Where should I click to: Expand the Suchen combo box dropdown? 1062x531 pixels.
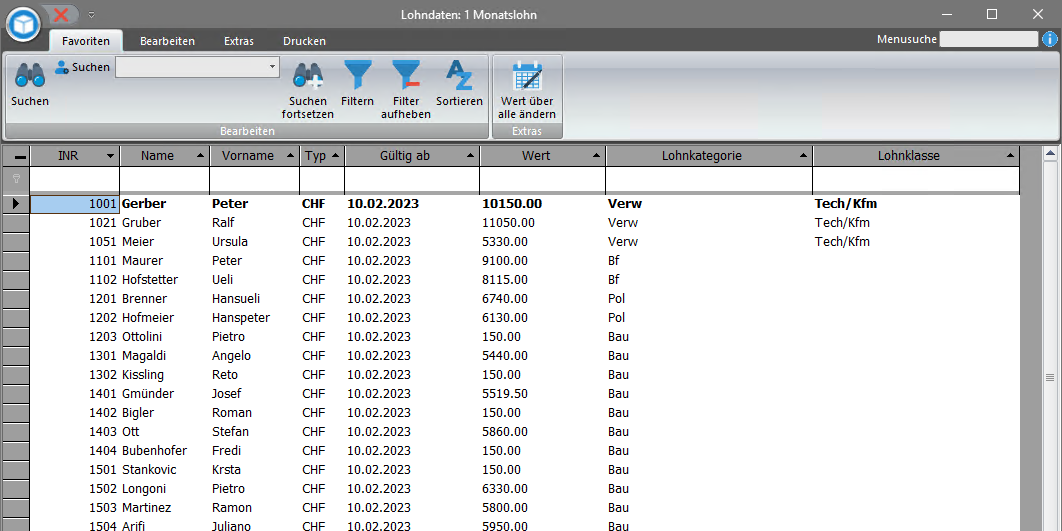point(272,67)
